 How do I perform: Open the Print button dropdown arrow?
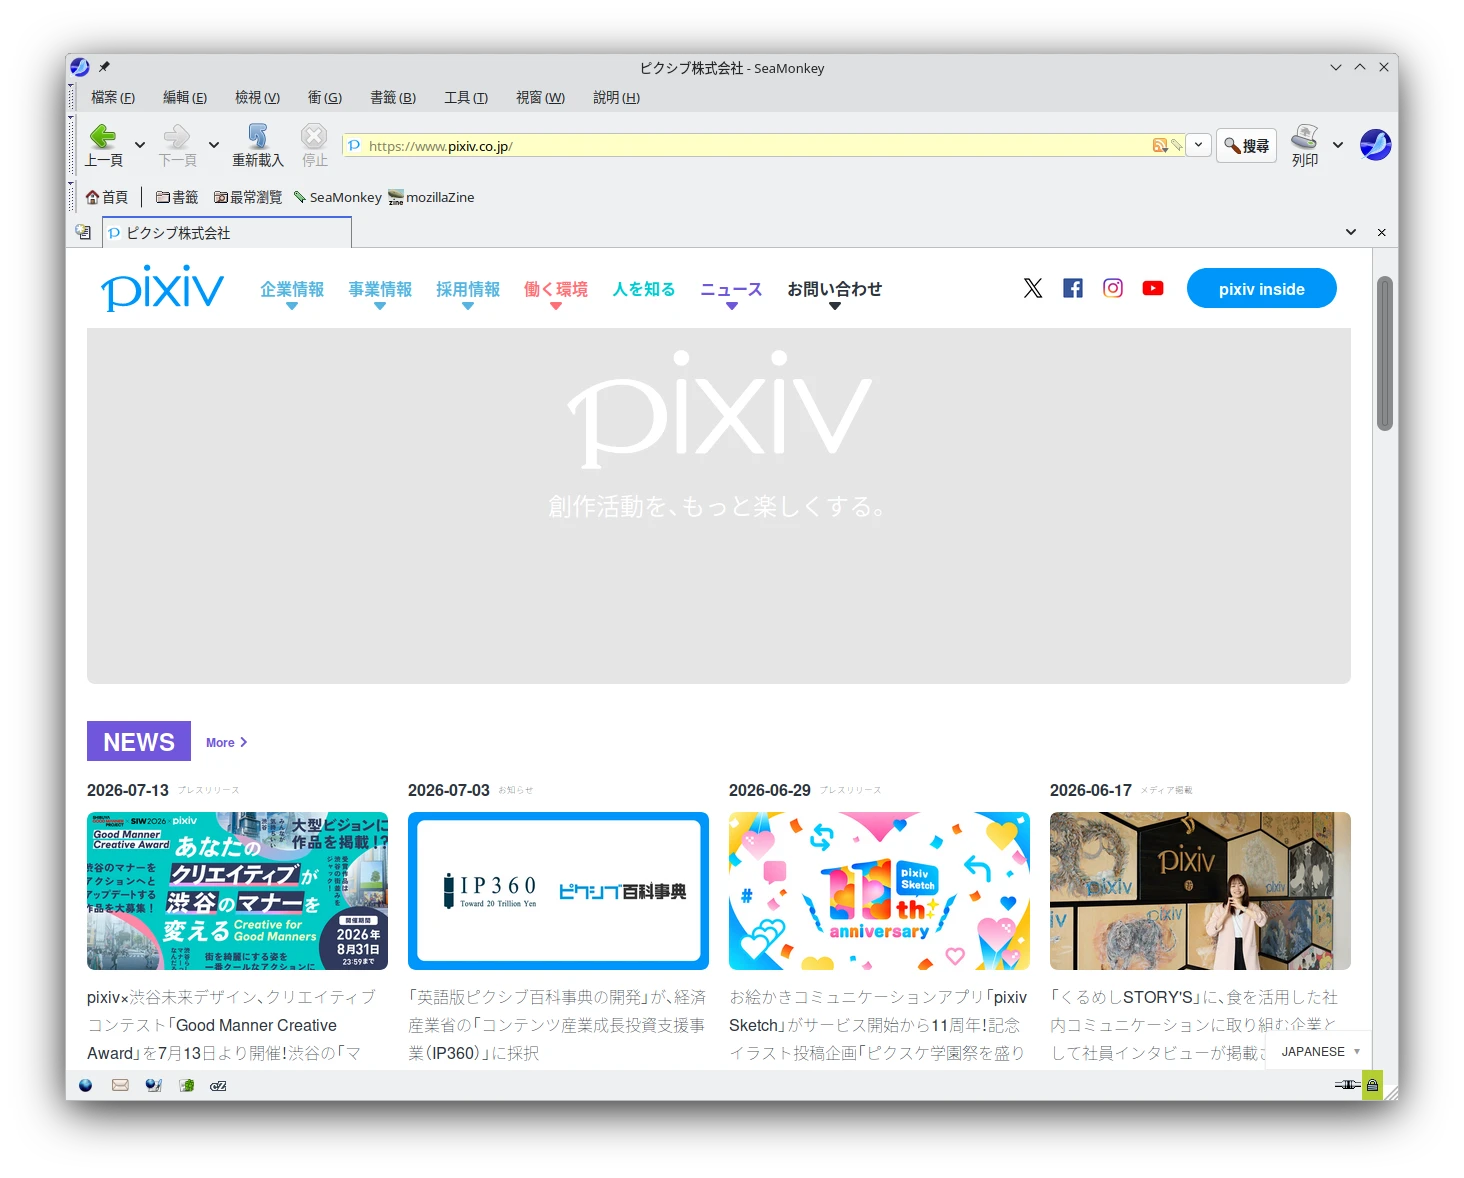click(1338, 145)
